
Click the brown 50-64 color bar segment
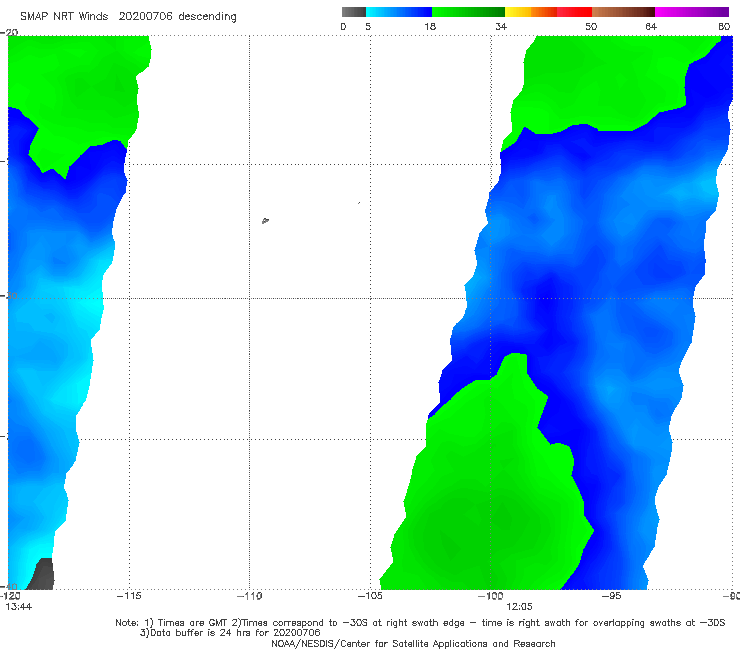click(x=623, y=12)
